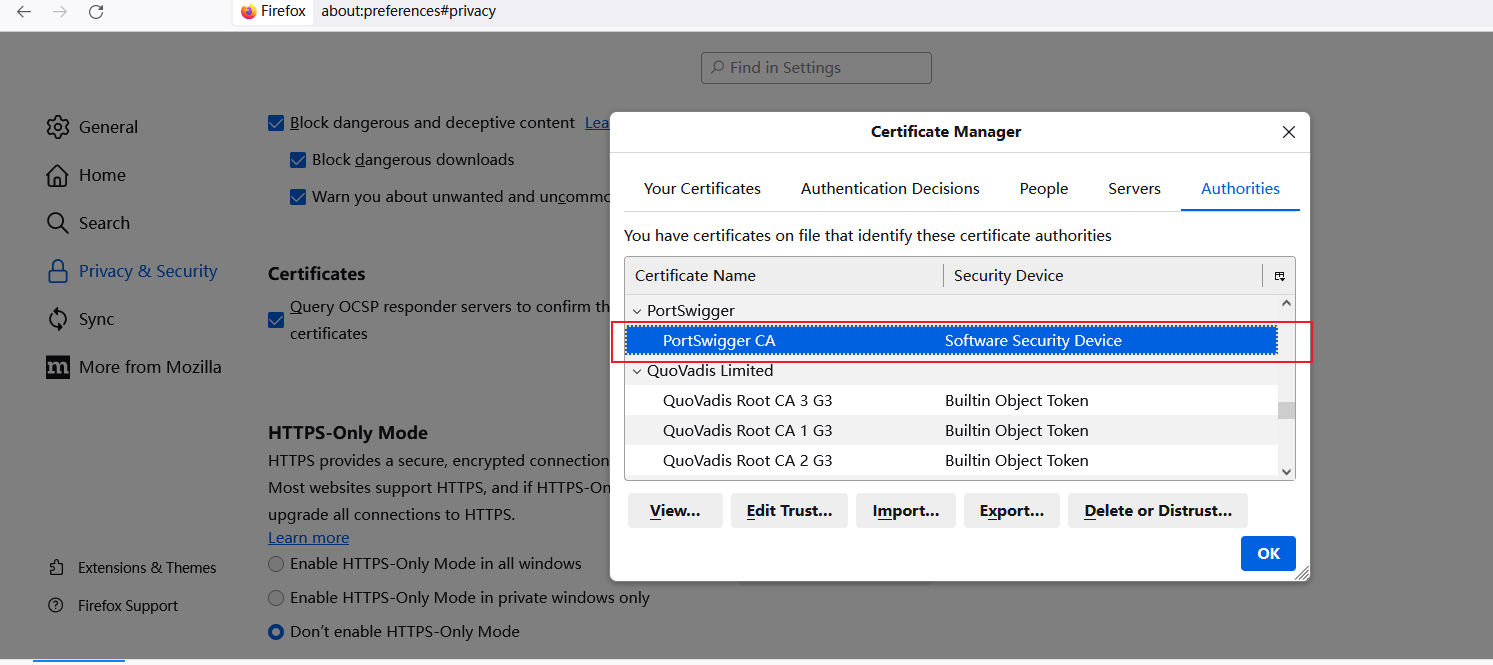Click the Search magnifier icon in sidebar

pyautogui.click(x=58, y=223)
